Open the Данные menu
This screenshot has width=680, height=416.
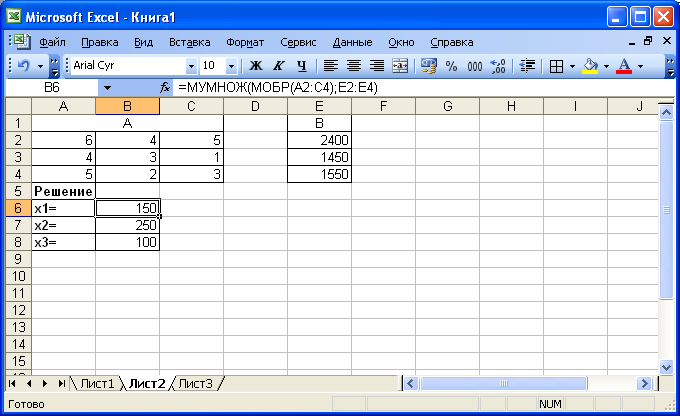(353, 43)
